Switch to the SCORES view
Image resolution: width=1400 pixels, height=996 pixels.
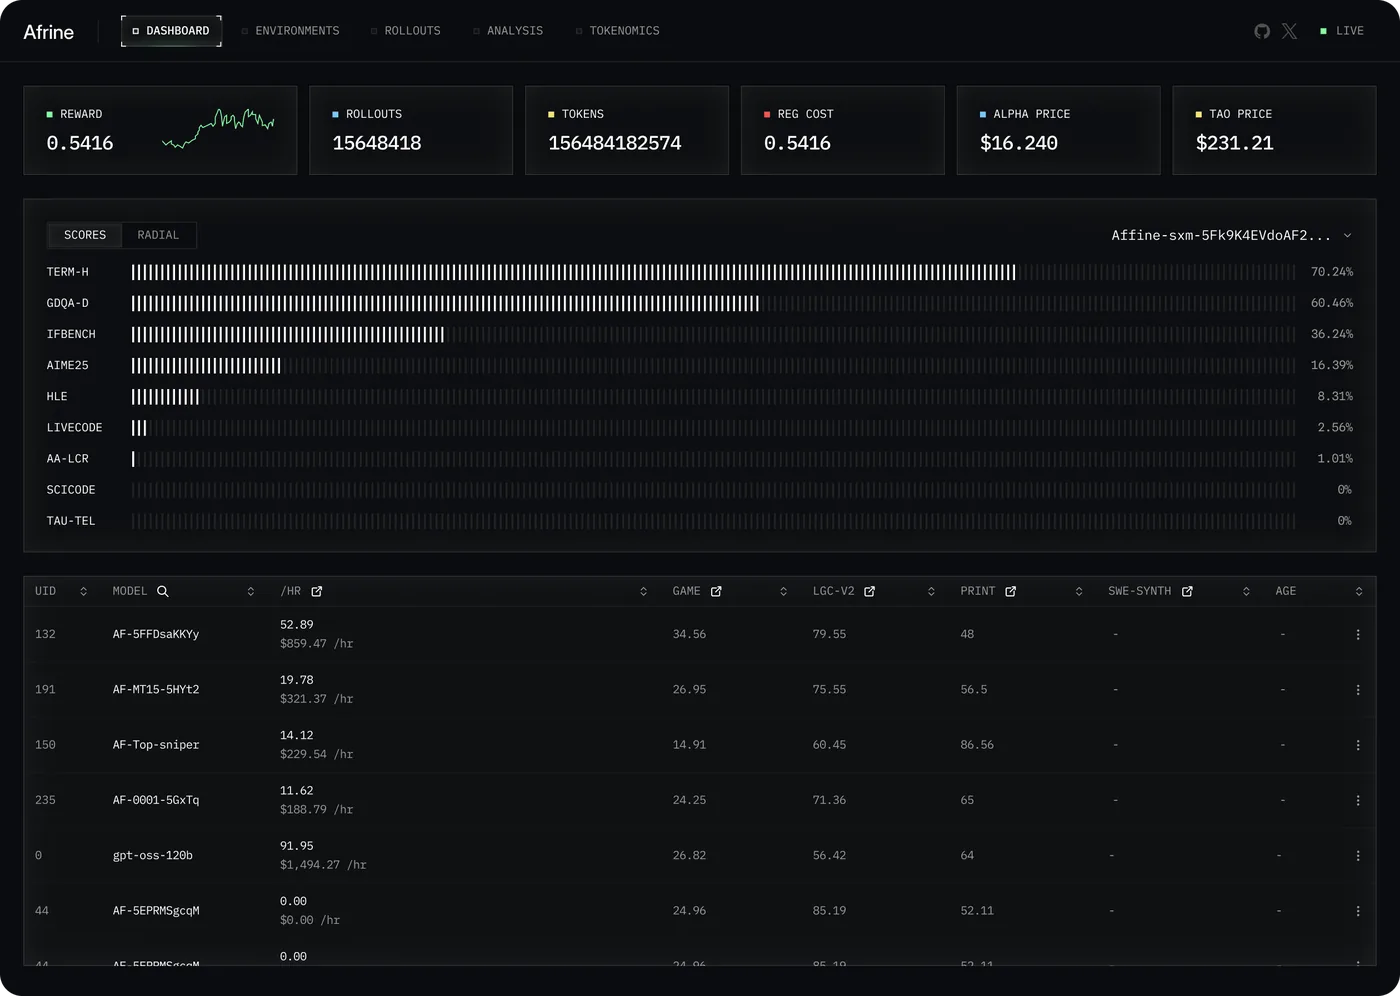85,235
